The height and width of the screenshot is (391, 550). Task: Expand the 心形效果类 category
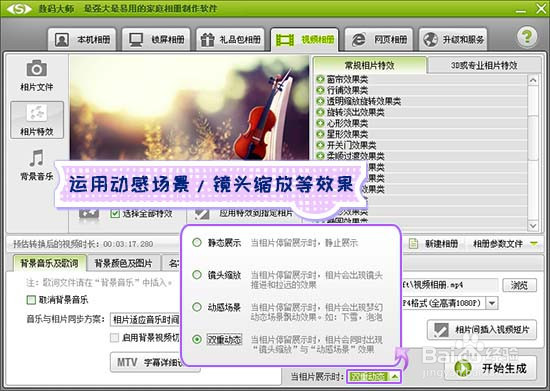(320, 123)
